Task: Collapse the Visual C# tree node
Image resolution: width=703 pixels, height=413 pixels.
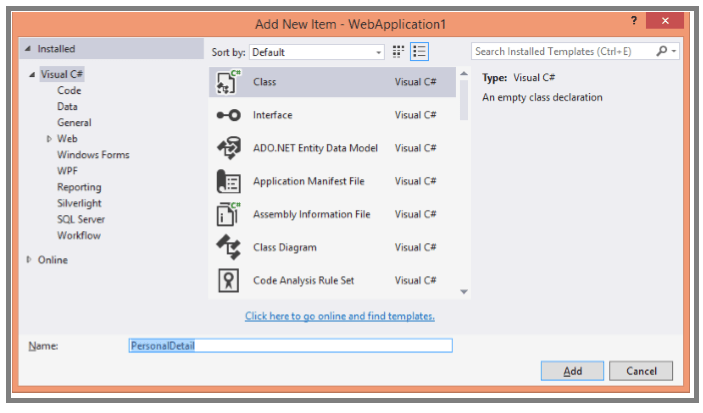Action: click(32, 74)
